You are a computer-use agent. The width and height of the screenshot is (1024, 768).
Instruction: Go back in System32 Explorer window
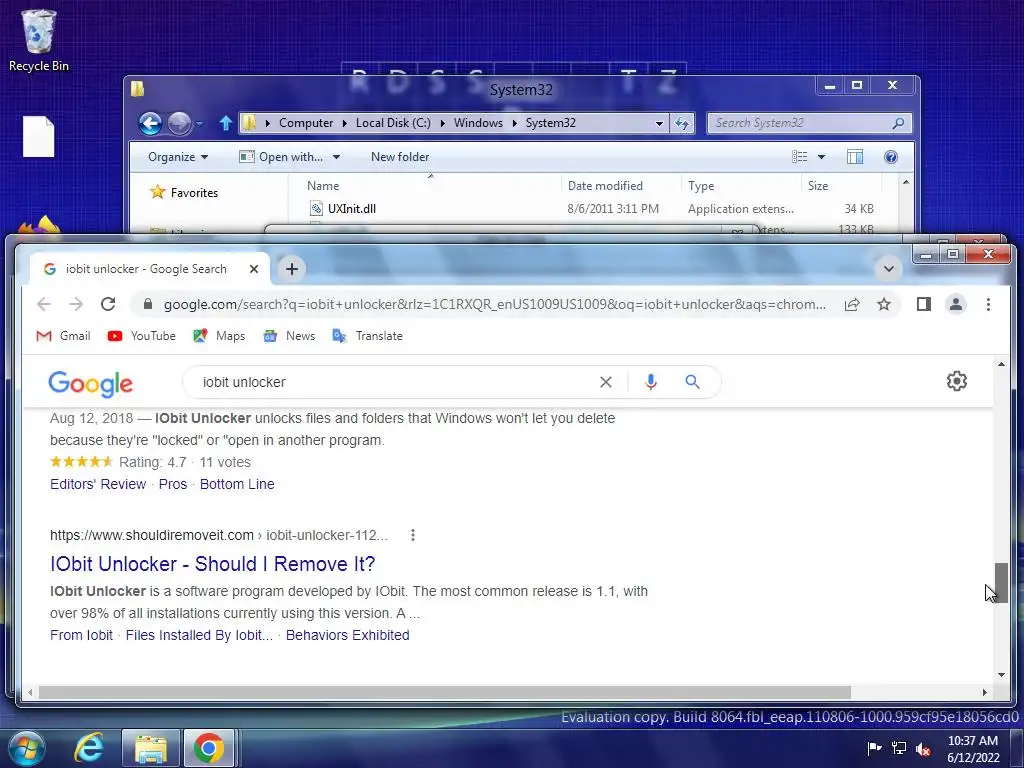(x=150, y=123)
